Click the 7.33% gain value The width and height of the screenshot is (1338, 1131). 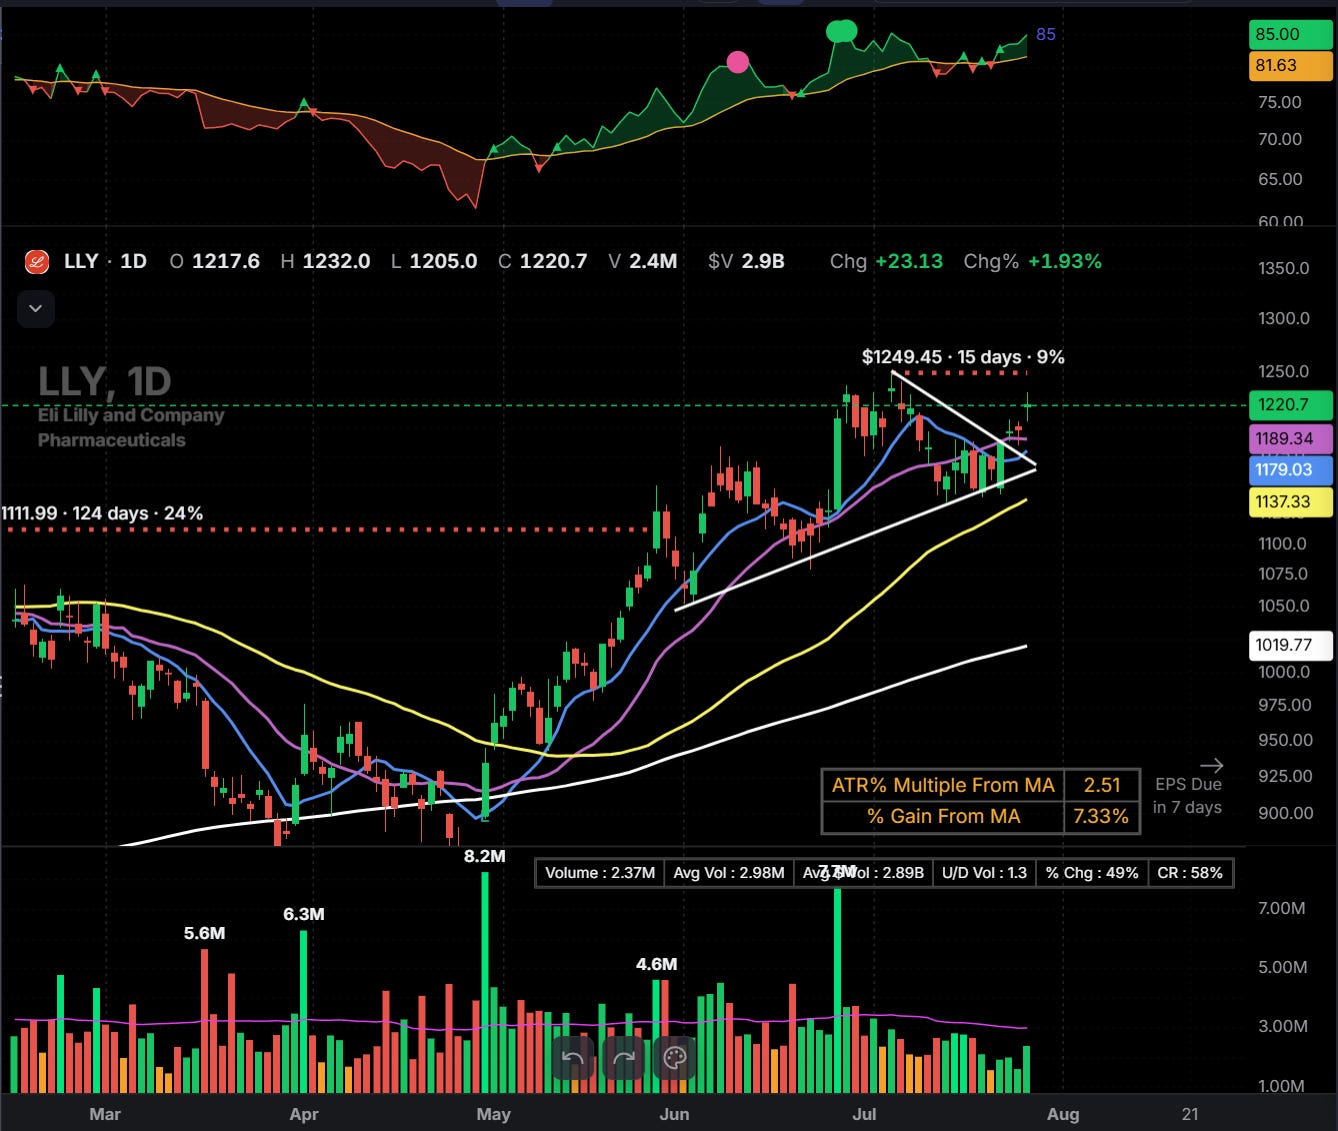point(1102,817)
